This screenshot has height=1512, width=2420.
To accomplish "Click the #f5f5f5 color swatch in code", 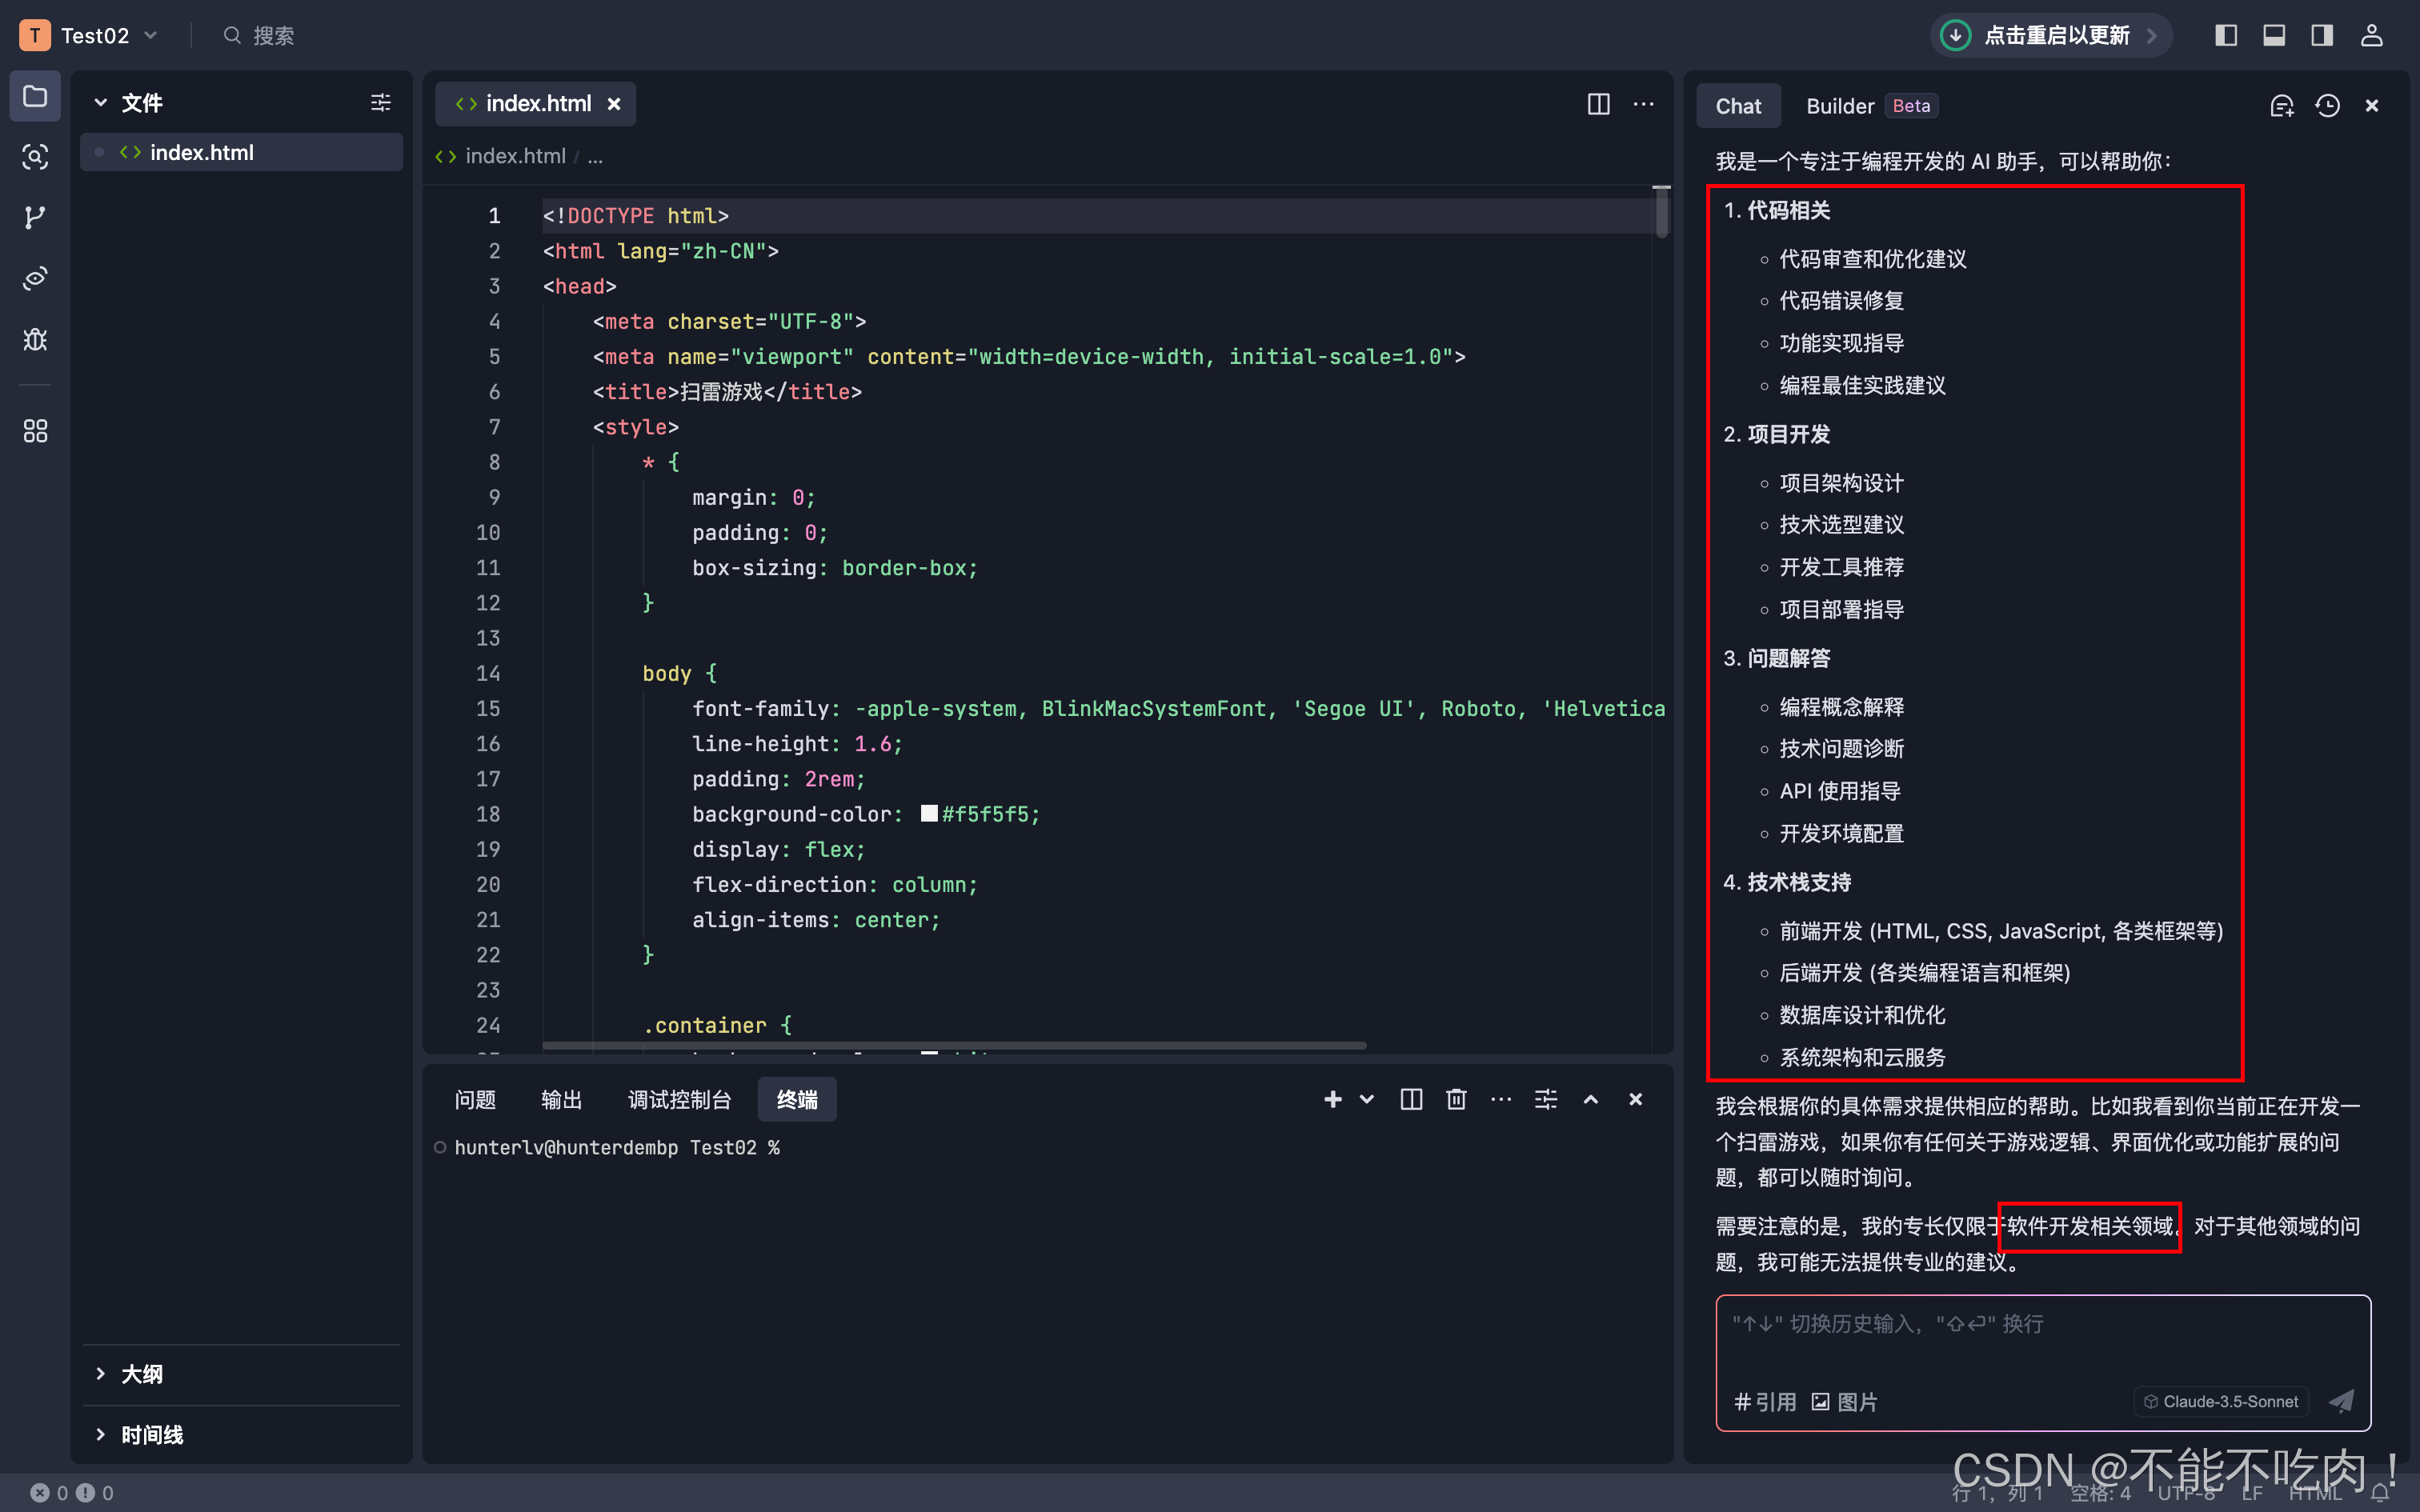I will (x=929, y=814).
